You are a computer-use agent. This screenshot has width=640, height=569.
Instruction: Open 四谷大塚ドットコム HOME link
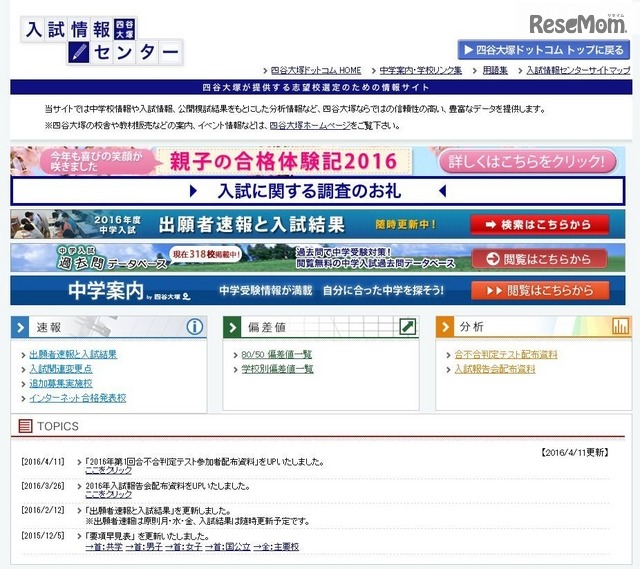coord(316,70)
